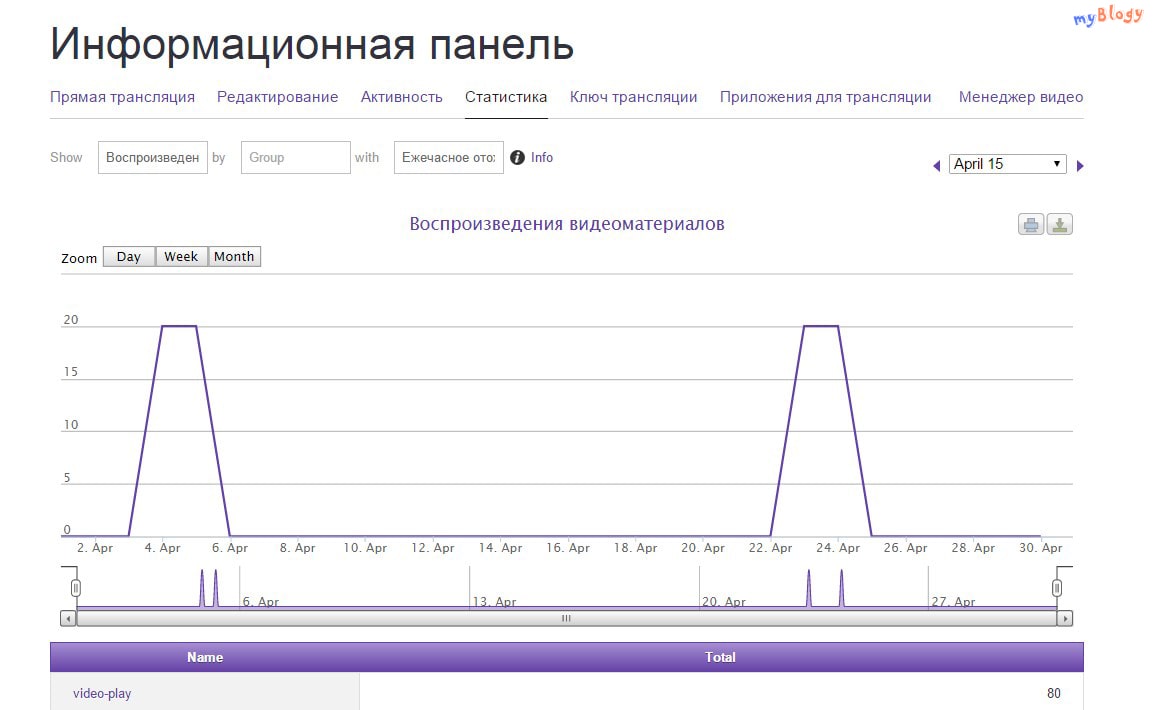
Task: Click the scrollbar left arrow button
Action: (68, 619)
